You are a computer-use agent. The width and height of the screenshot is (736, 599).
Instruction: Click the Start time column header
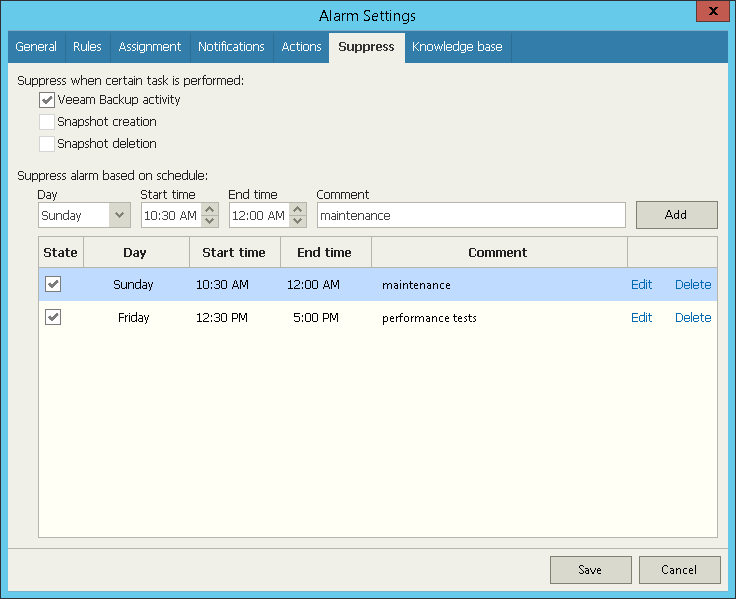235,253
